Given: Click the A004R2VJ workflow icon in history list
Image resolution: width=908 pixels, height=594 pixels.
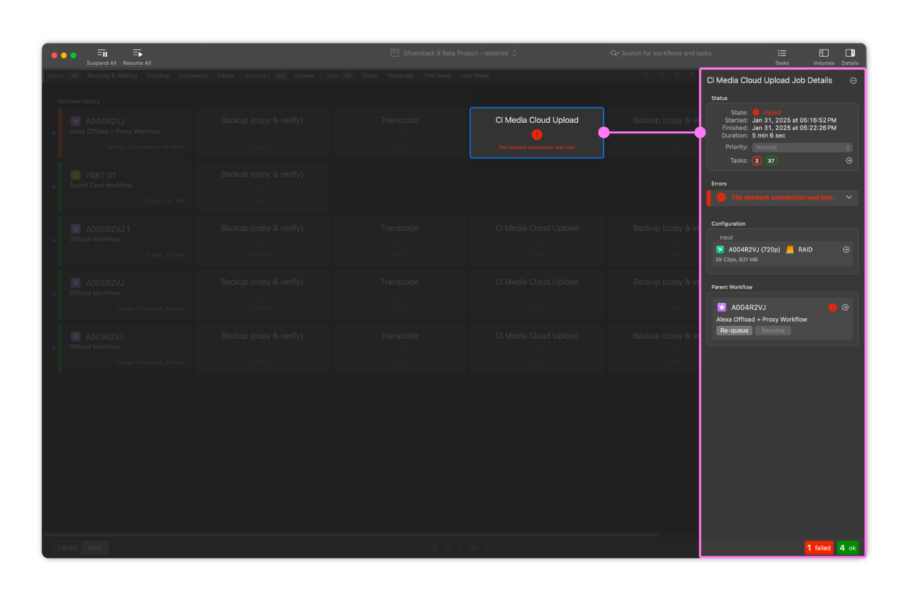Looking at the screenshot, I should click(75, 121).
